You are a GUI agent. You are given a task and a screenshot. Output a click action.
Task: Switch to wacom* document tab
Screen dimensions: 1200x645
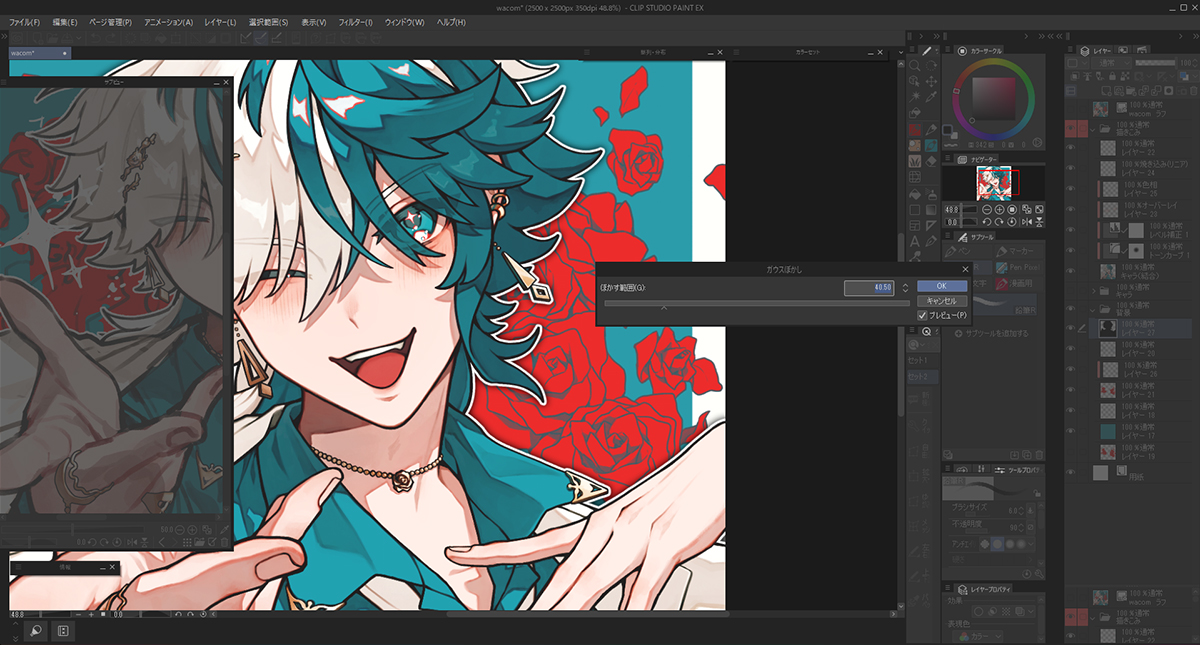(x=40, y=52)
